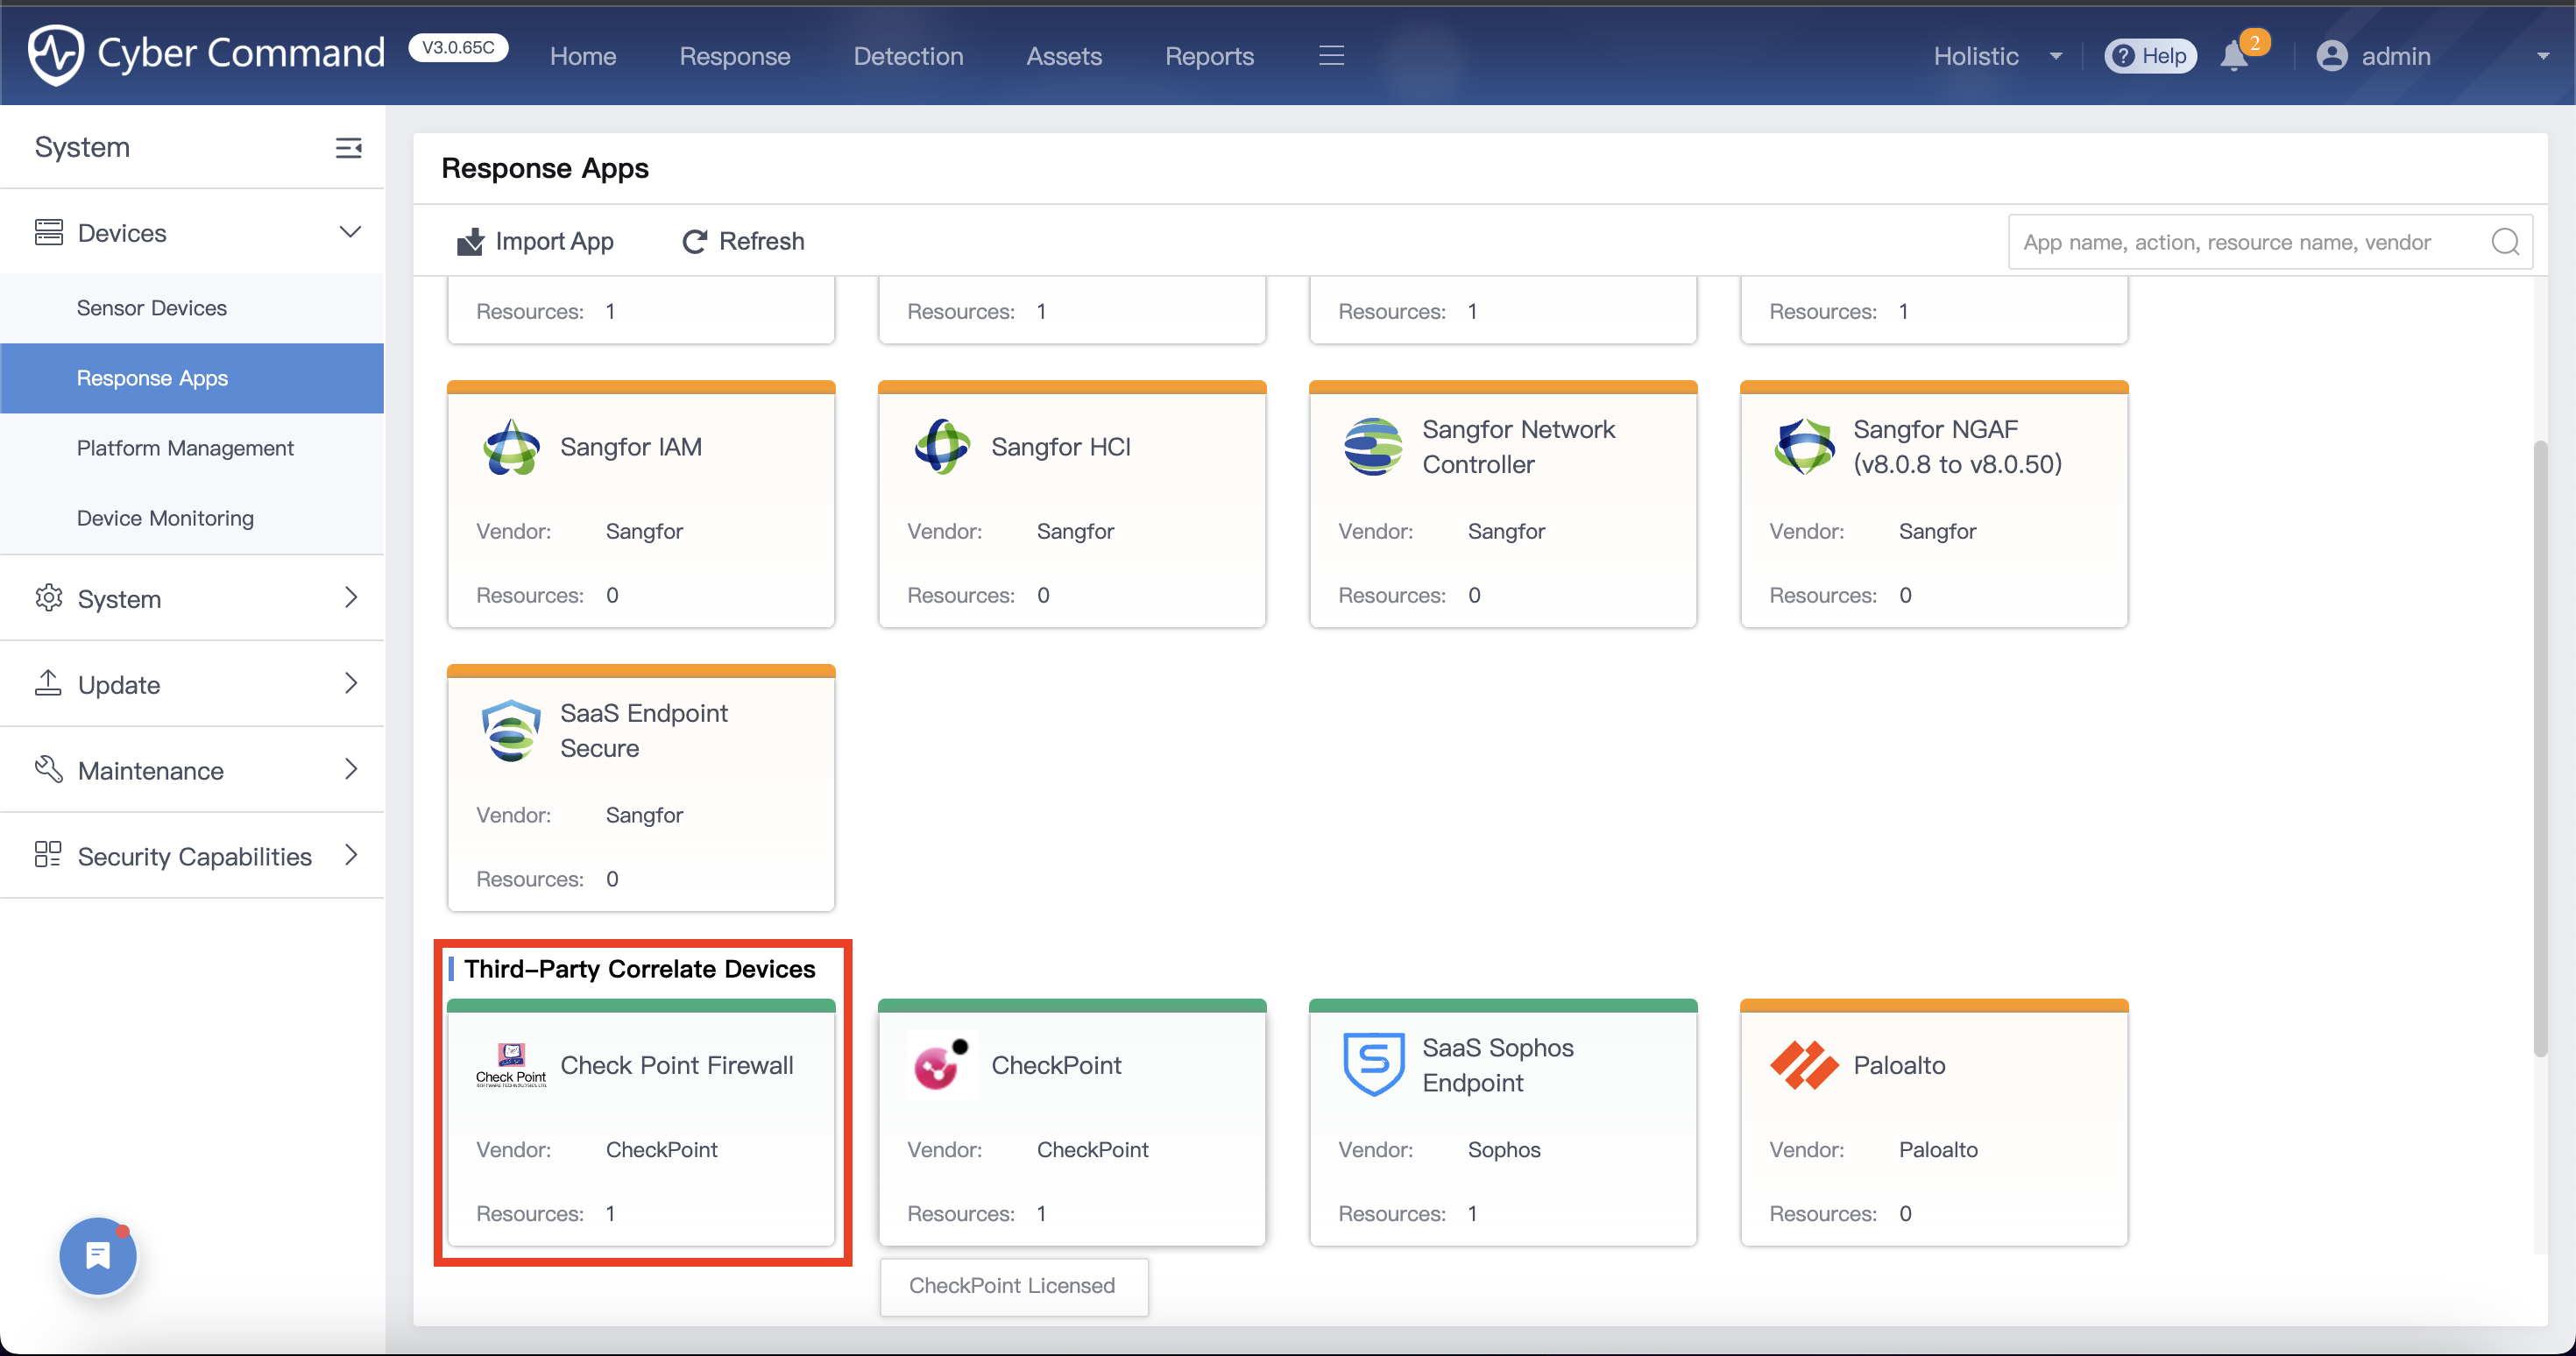The image size is (2576, 1356).
Task: Collapse the System sidebar with the fold icon
Action: pyautogui.click(x=348, y=148)
